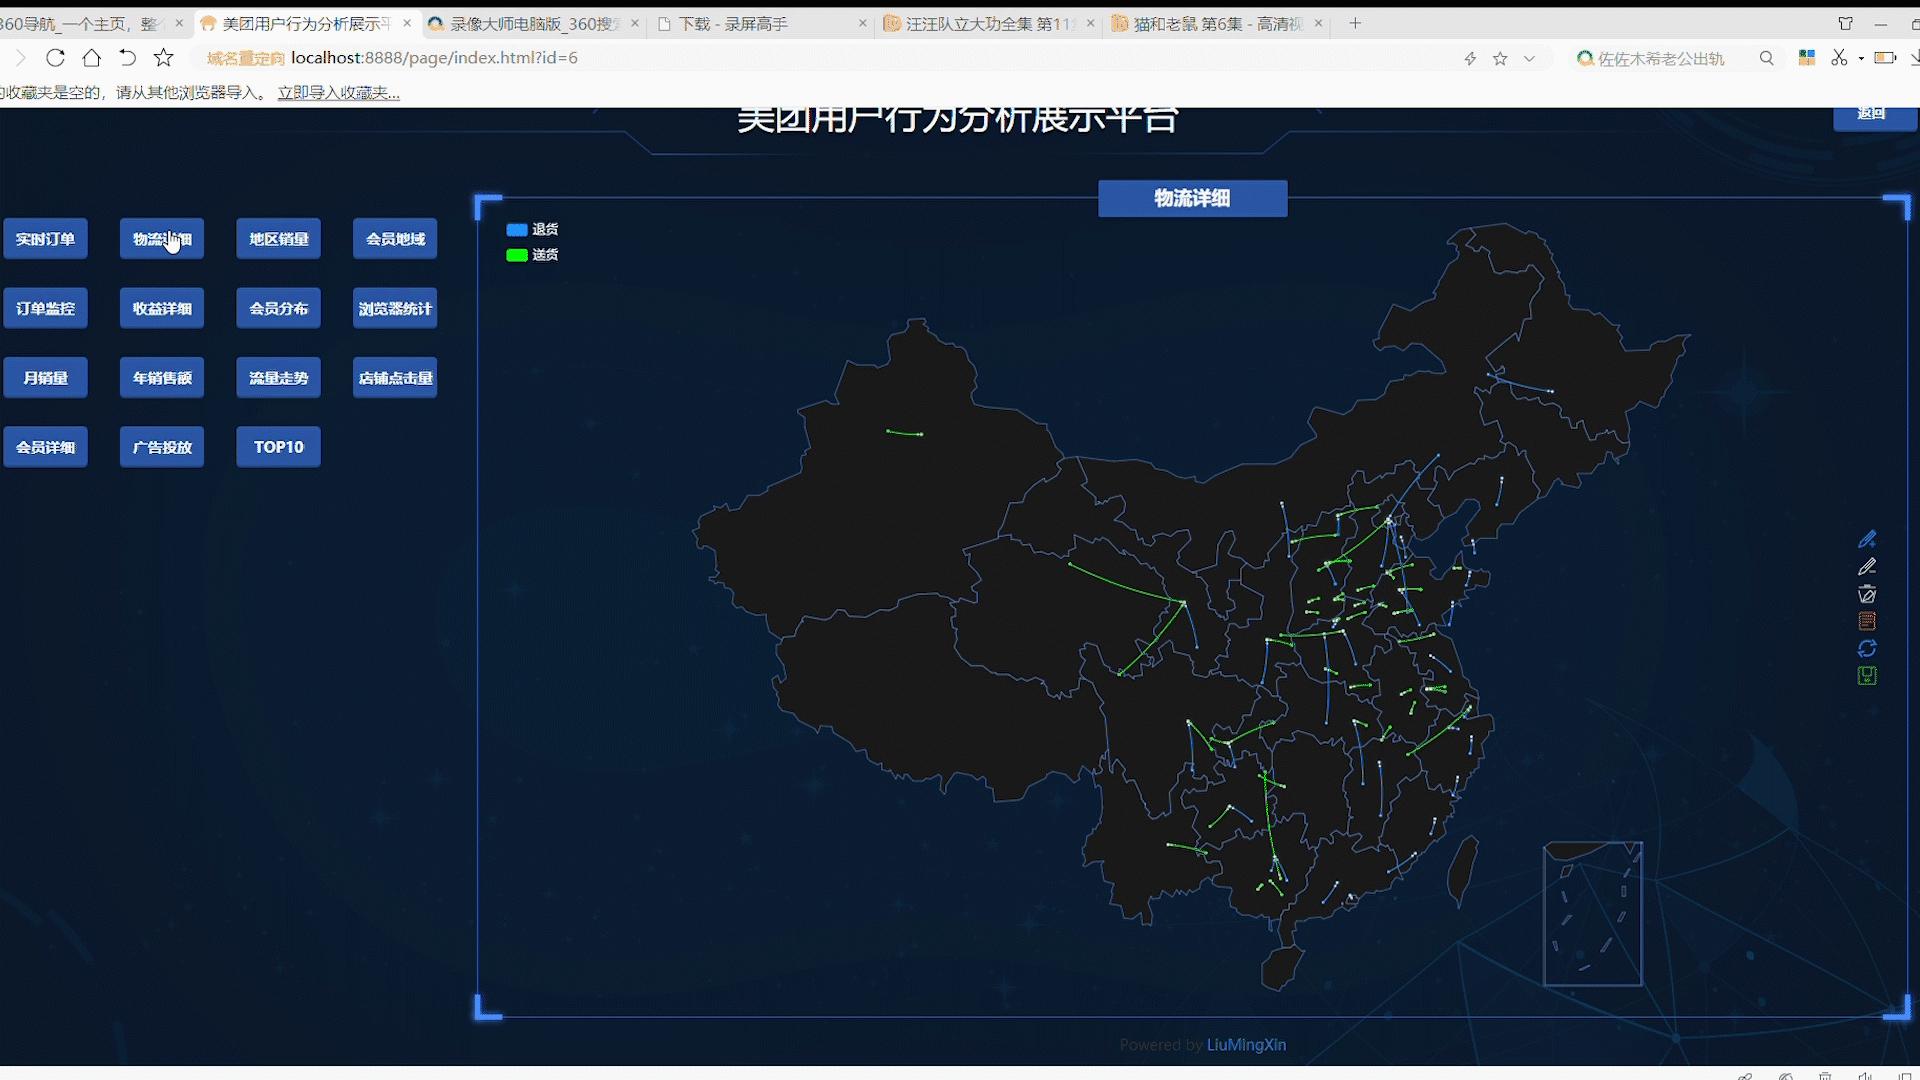Click the South China Sea inset map

pos(1592,914)
